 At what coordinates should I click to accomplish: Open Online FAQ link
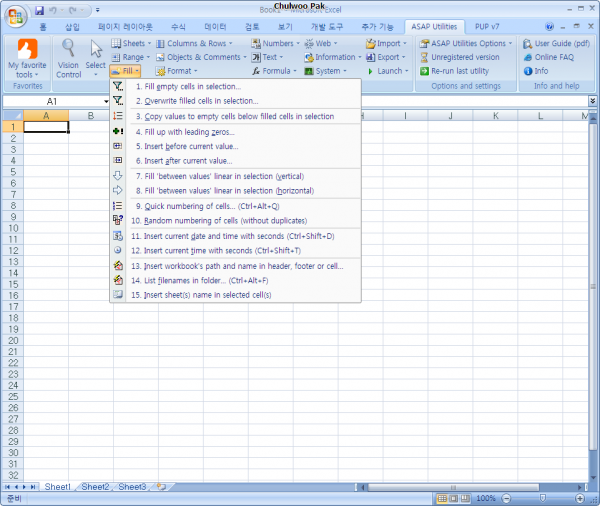[549, 57]
